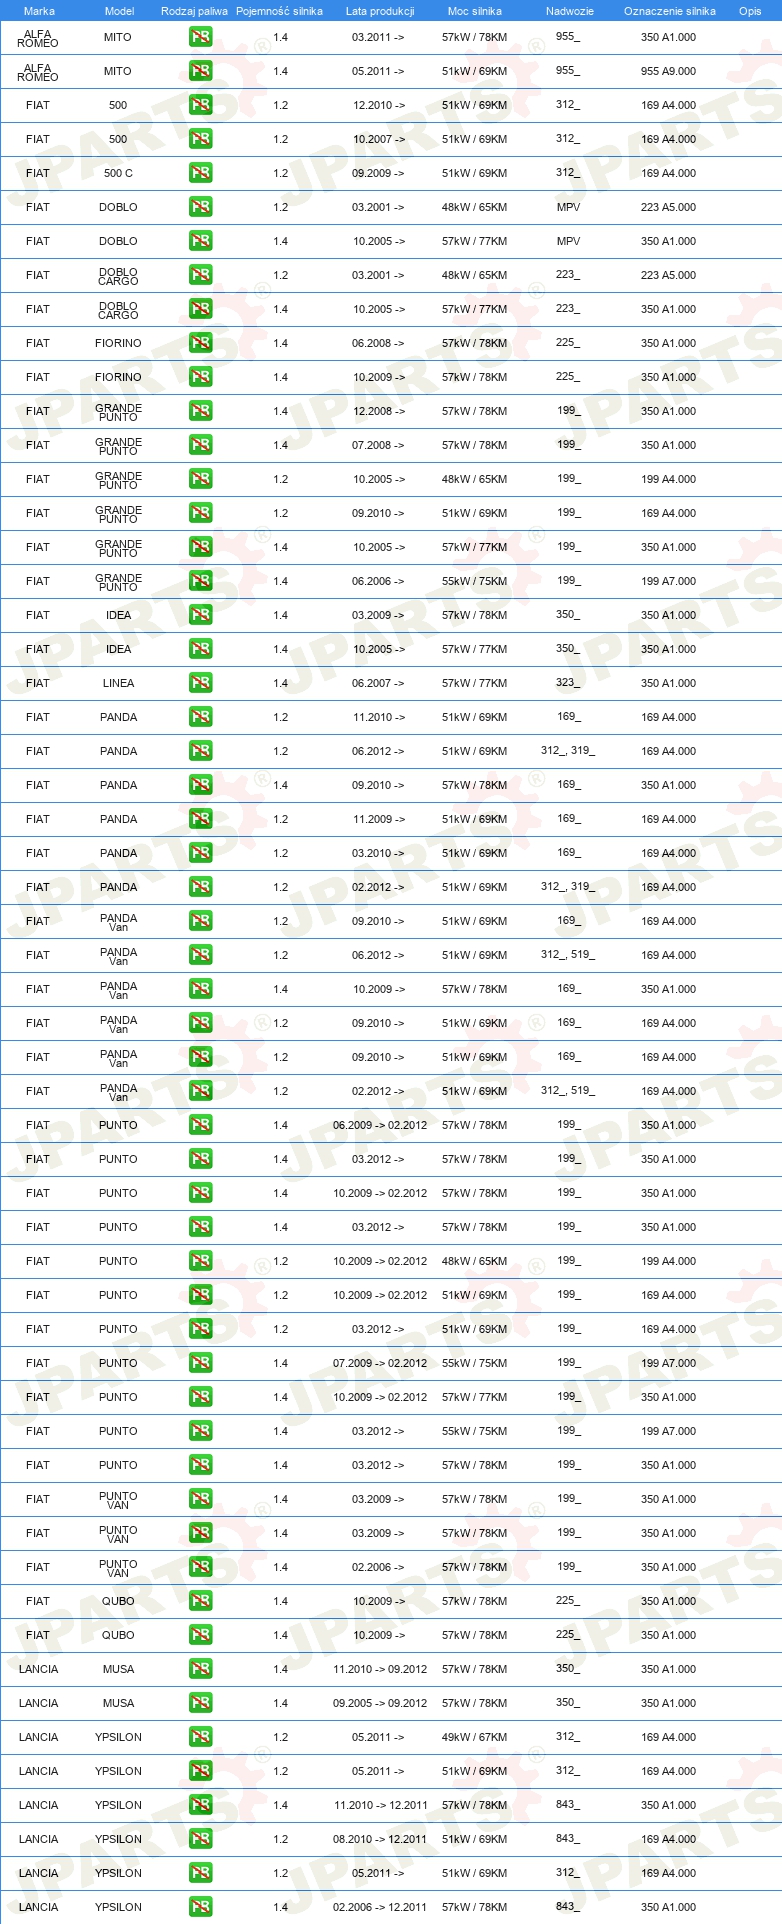Click the Moc silnika column header
Viewport: 782px width, 1924px height.
point(475,11)
